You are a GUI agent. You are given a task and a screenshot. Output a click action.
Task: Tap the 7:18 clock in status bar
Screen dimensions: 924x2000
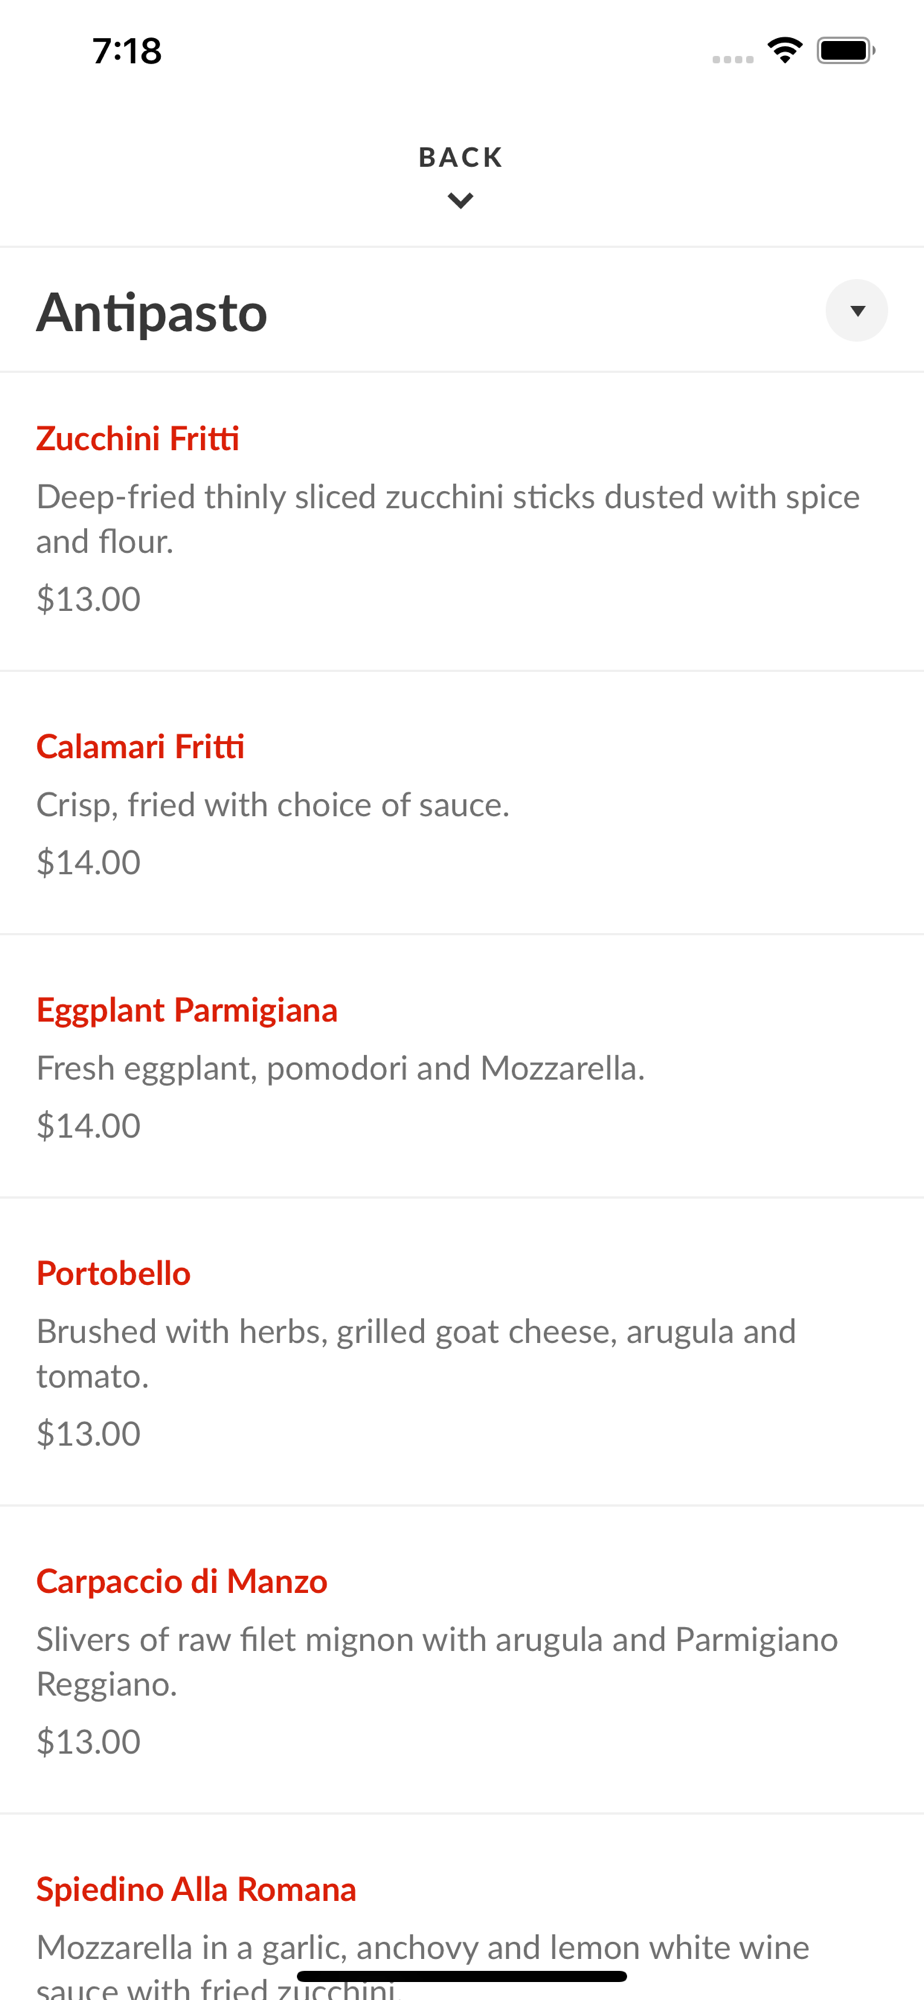point(127,51)
